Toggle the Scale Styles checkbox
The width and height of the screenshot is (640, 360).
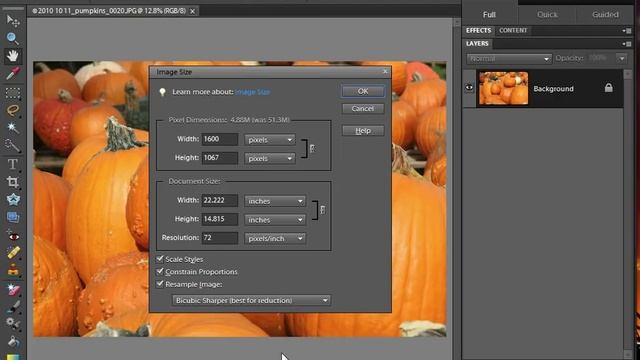pos(160,259)
